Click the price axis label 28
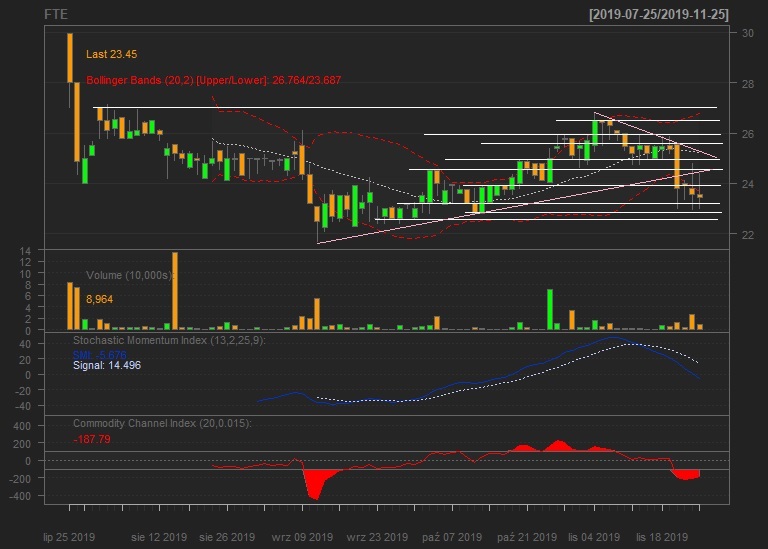768x549 pixels. pos(748,84)
